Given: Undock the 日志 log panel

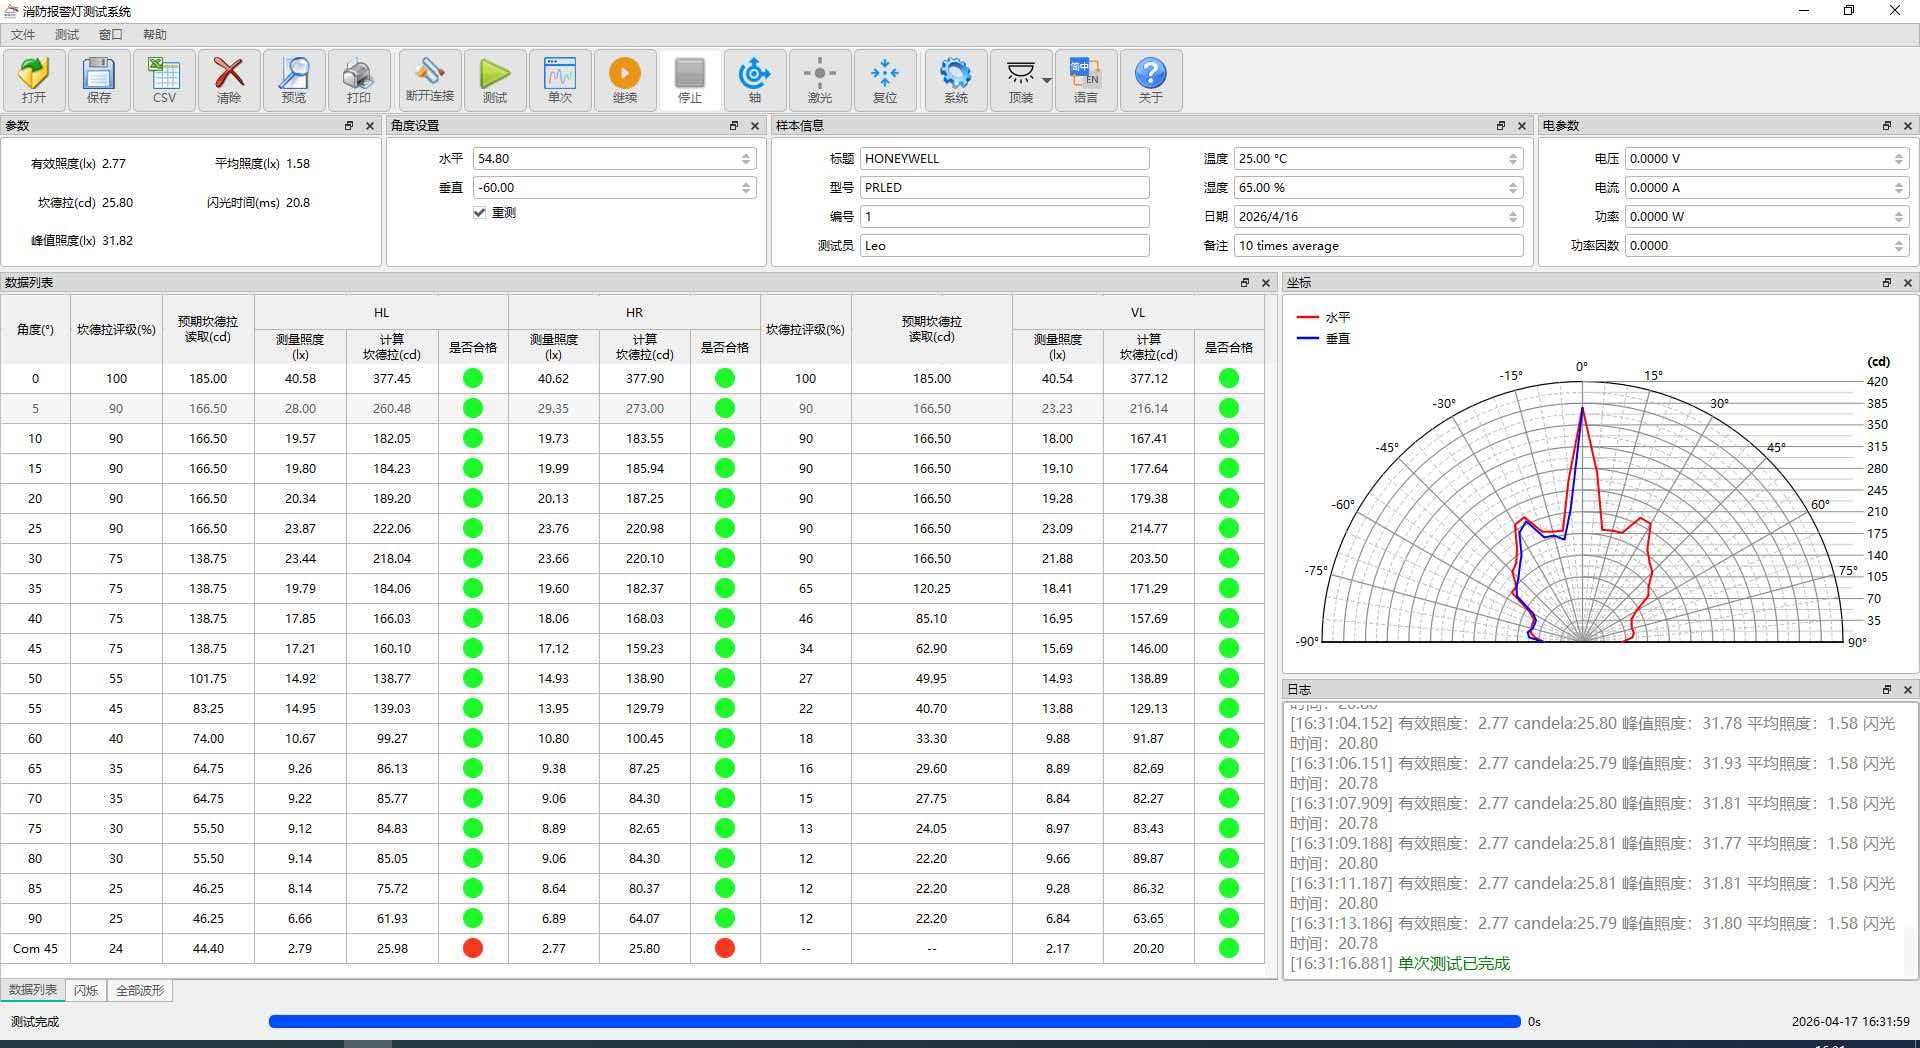Looking at the screenshot, I should (1887, 690).
